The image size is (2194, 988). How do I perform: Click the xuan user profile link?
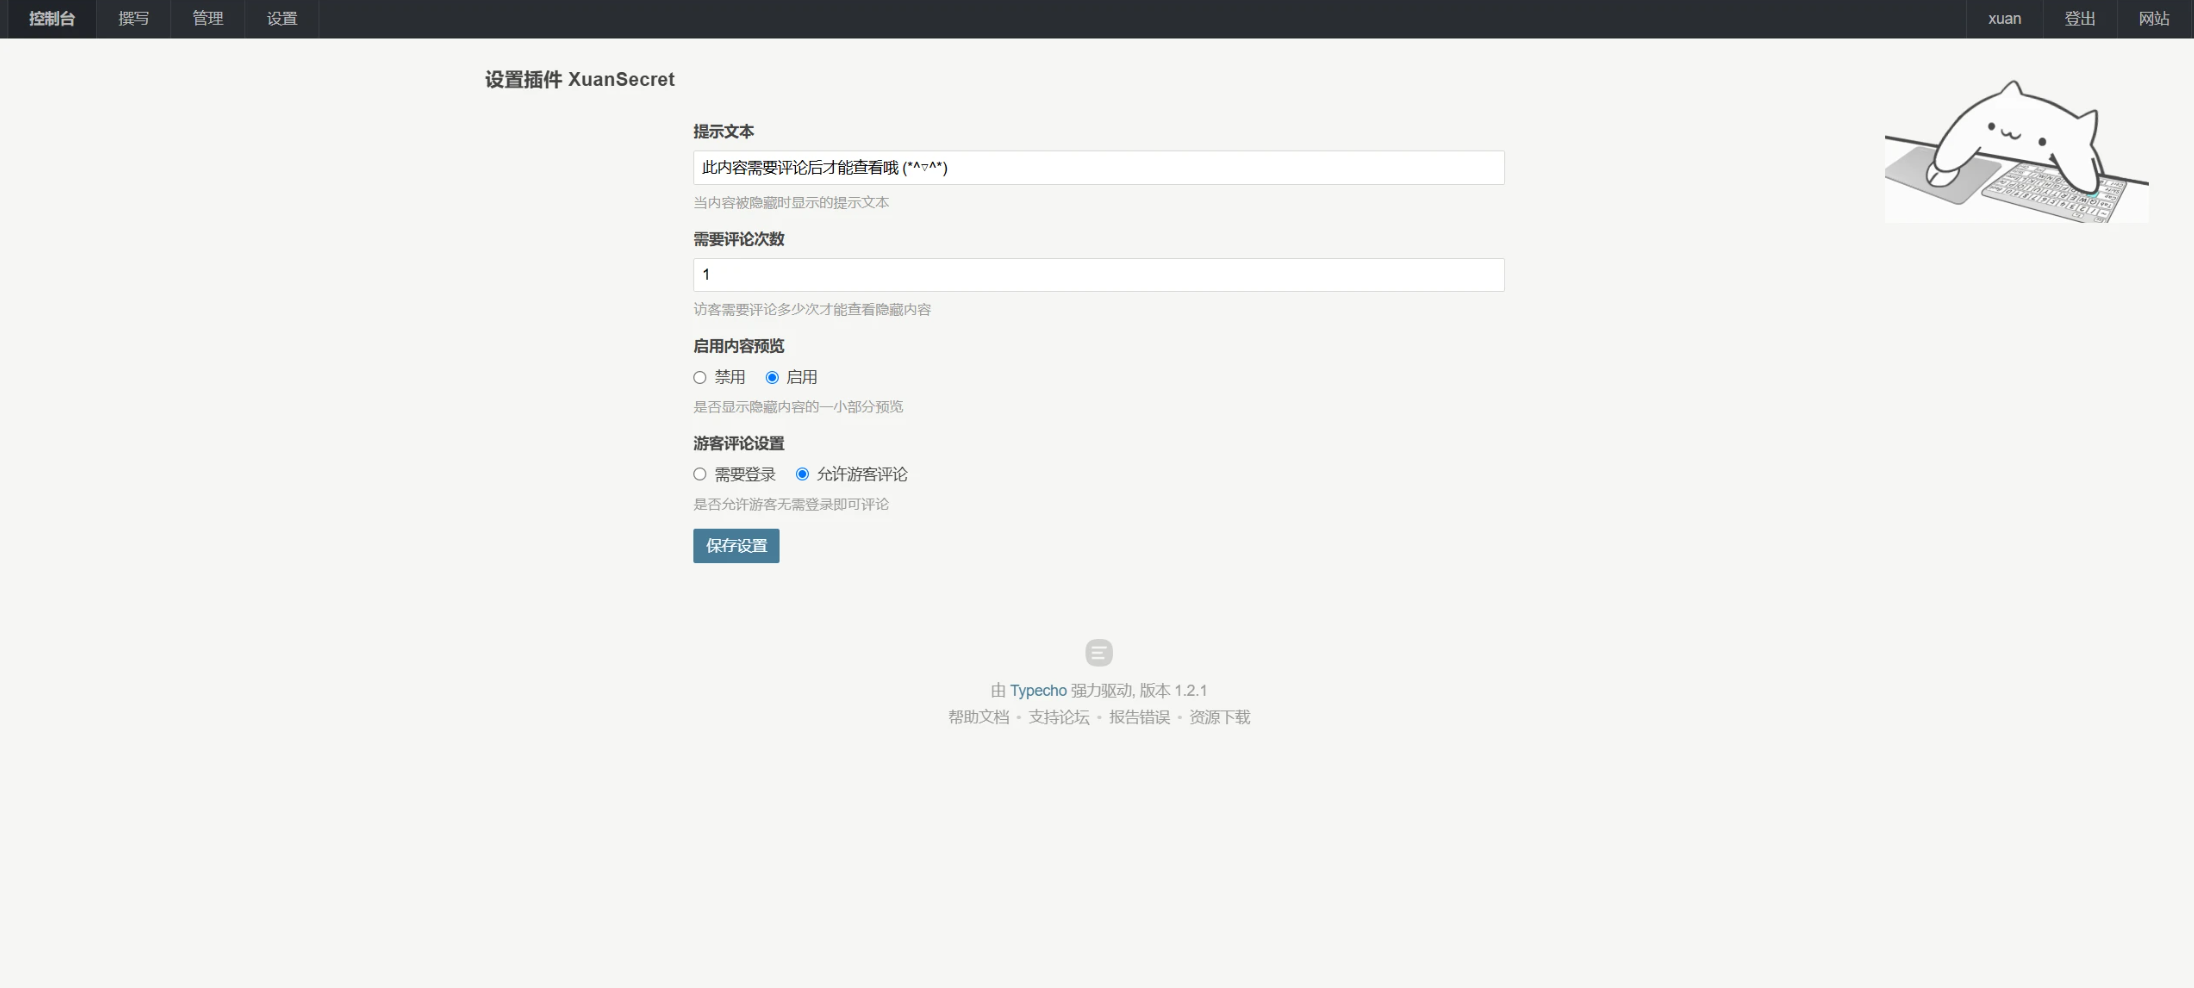(x=2004, y=19)
